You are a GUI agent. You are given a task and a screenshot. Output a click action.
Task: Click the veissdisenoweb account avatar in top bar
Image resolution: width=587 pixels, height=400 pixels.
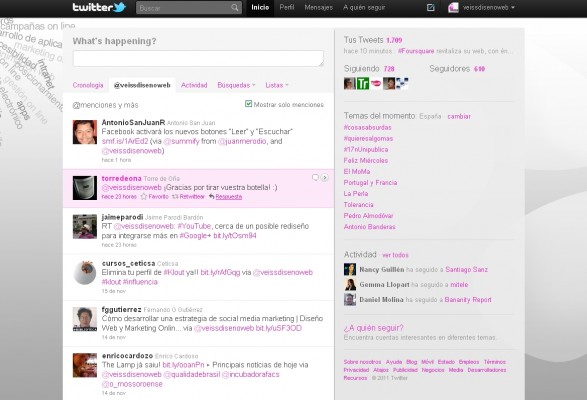click(453, 7)
